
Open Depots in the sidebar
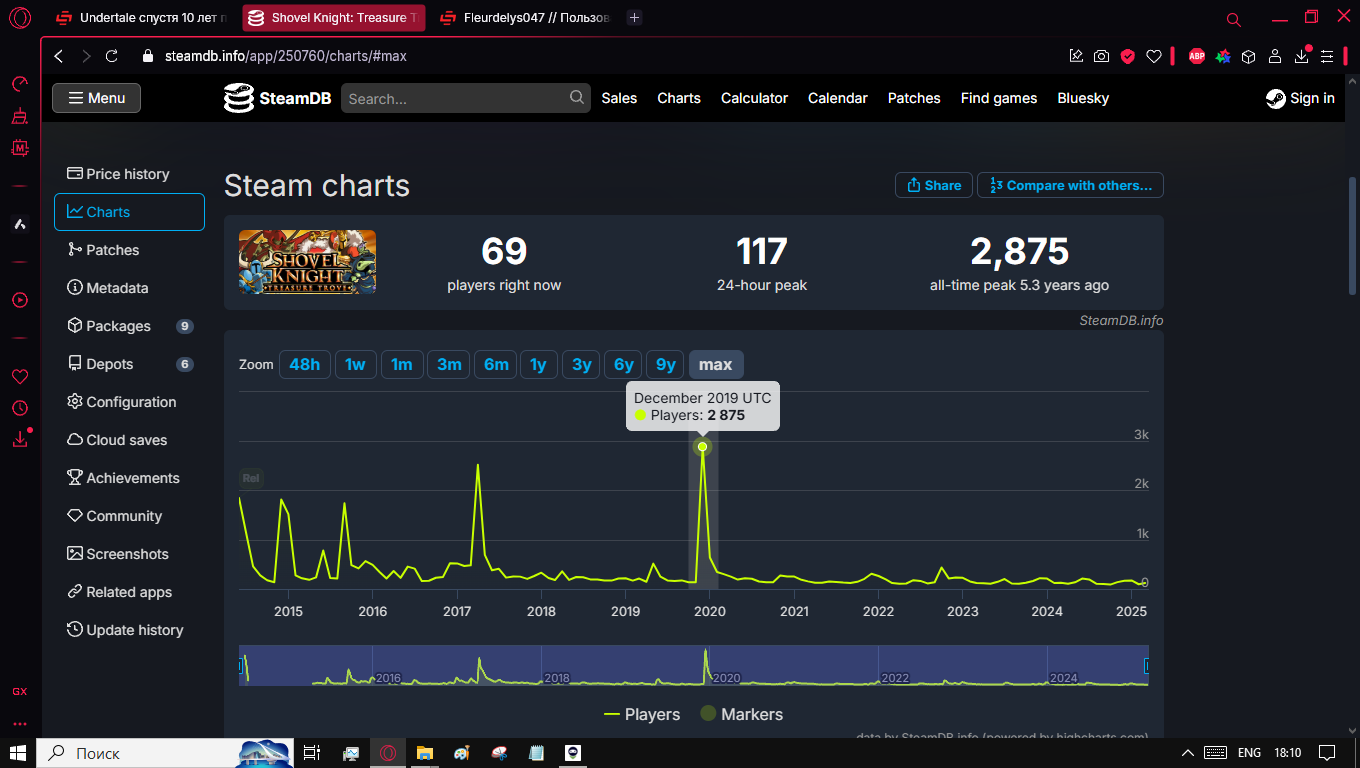click(129, 364)
